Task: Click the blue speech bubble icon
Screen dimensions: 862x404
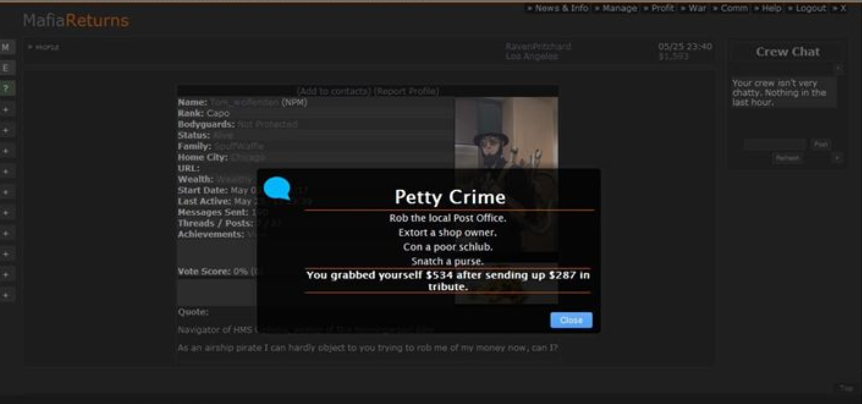Action: [278, 186]
